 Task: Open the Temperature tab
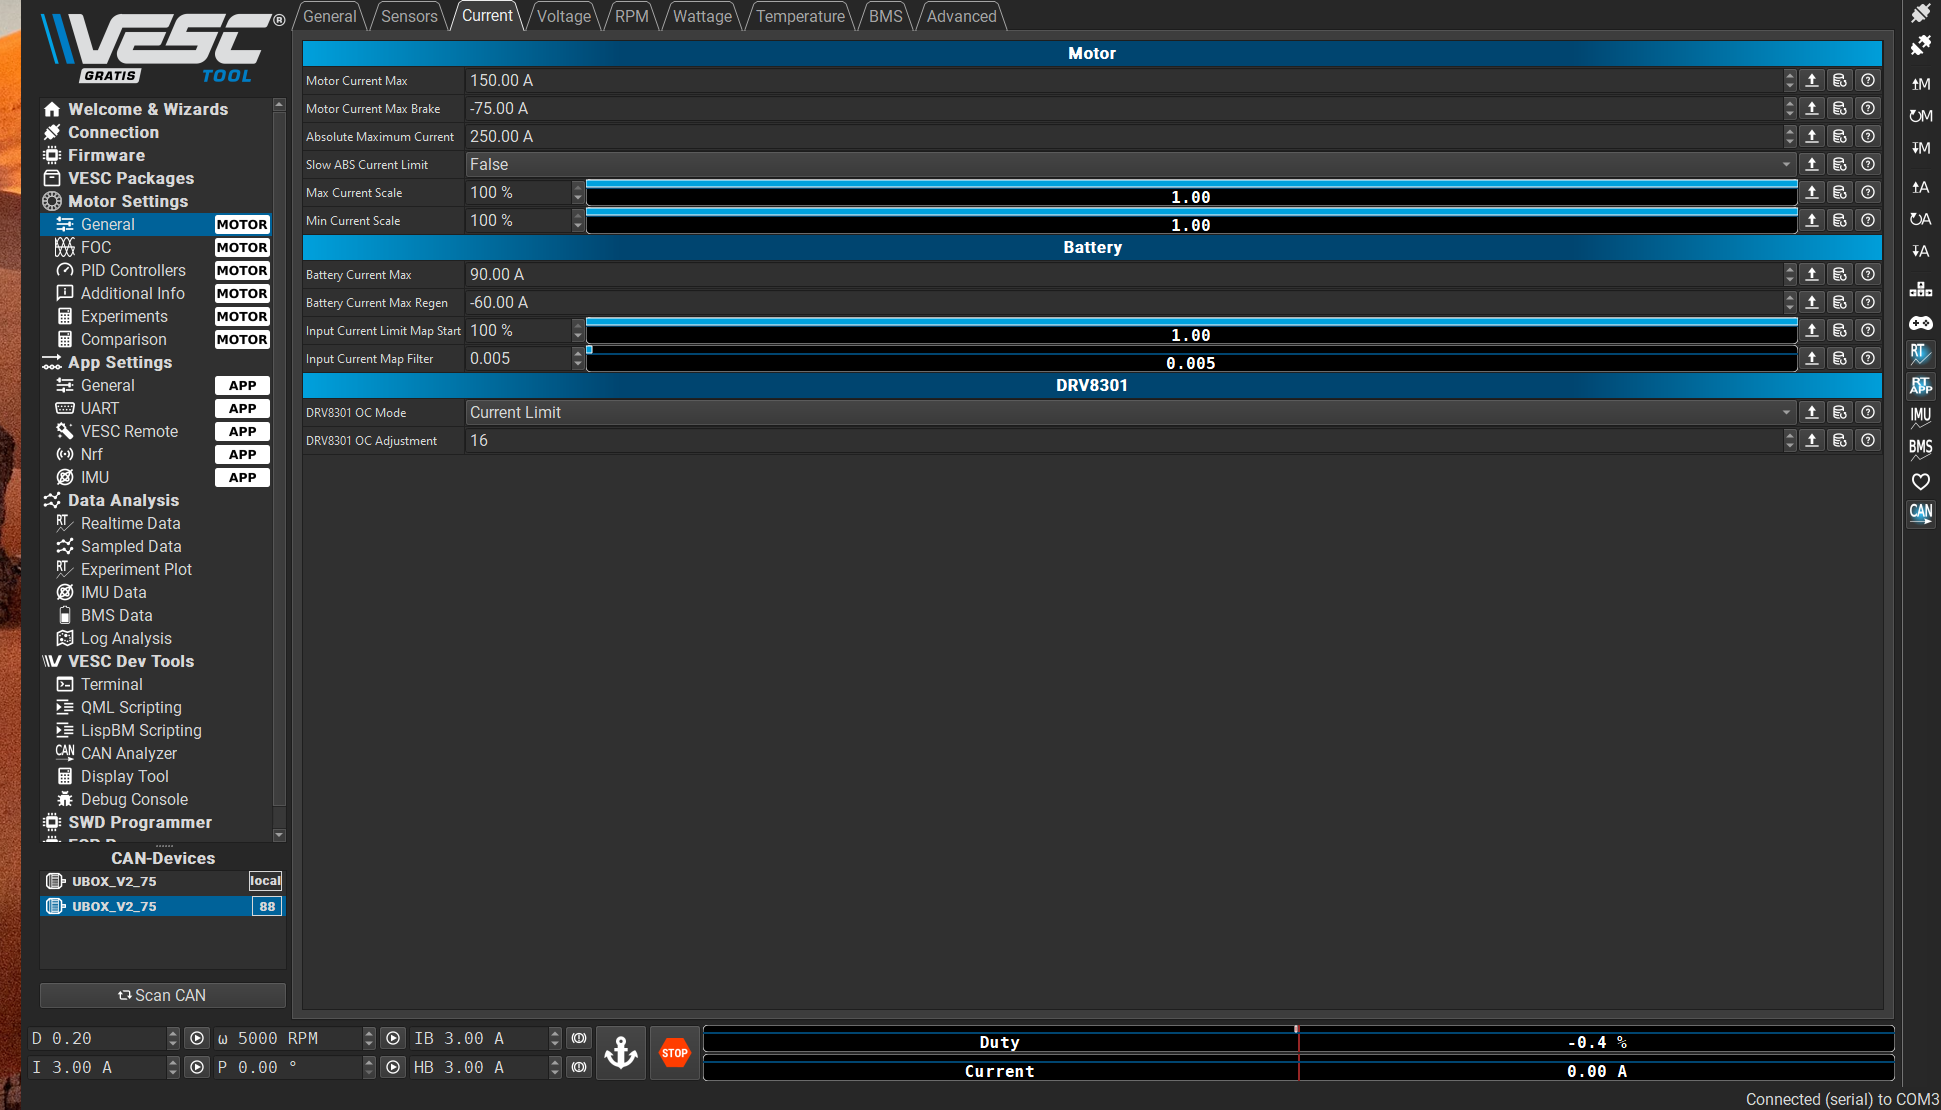coord(800,16)
